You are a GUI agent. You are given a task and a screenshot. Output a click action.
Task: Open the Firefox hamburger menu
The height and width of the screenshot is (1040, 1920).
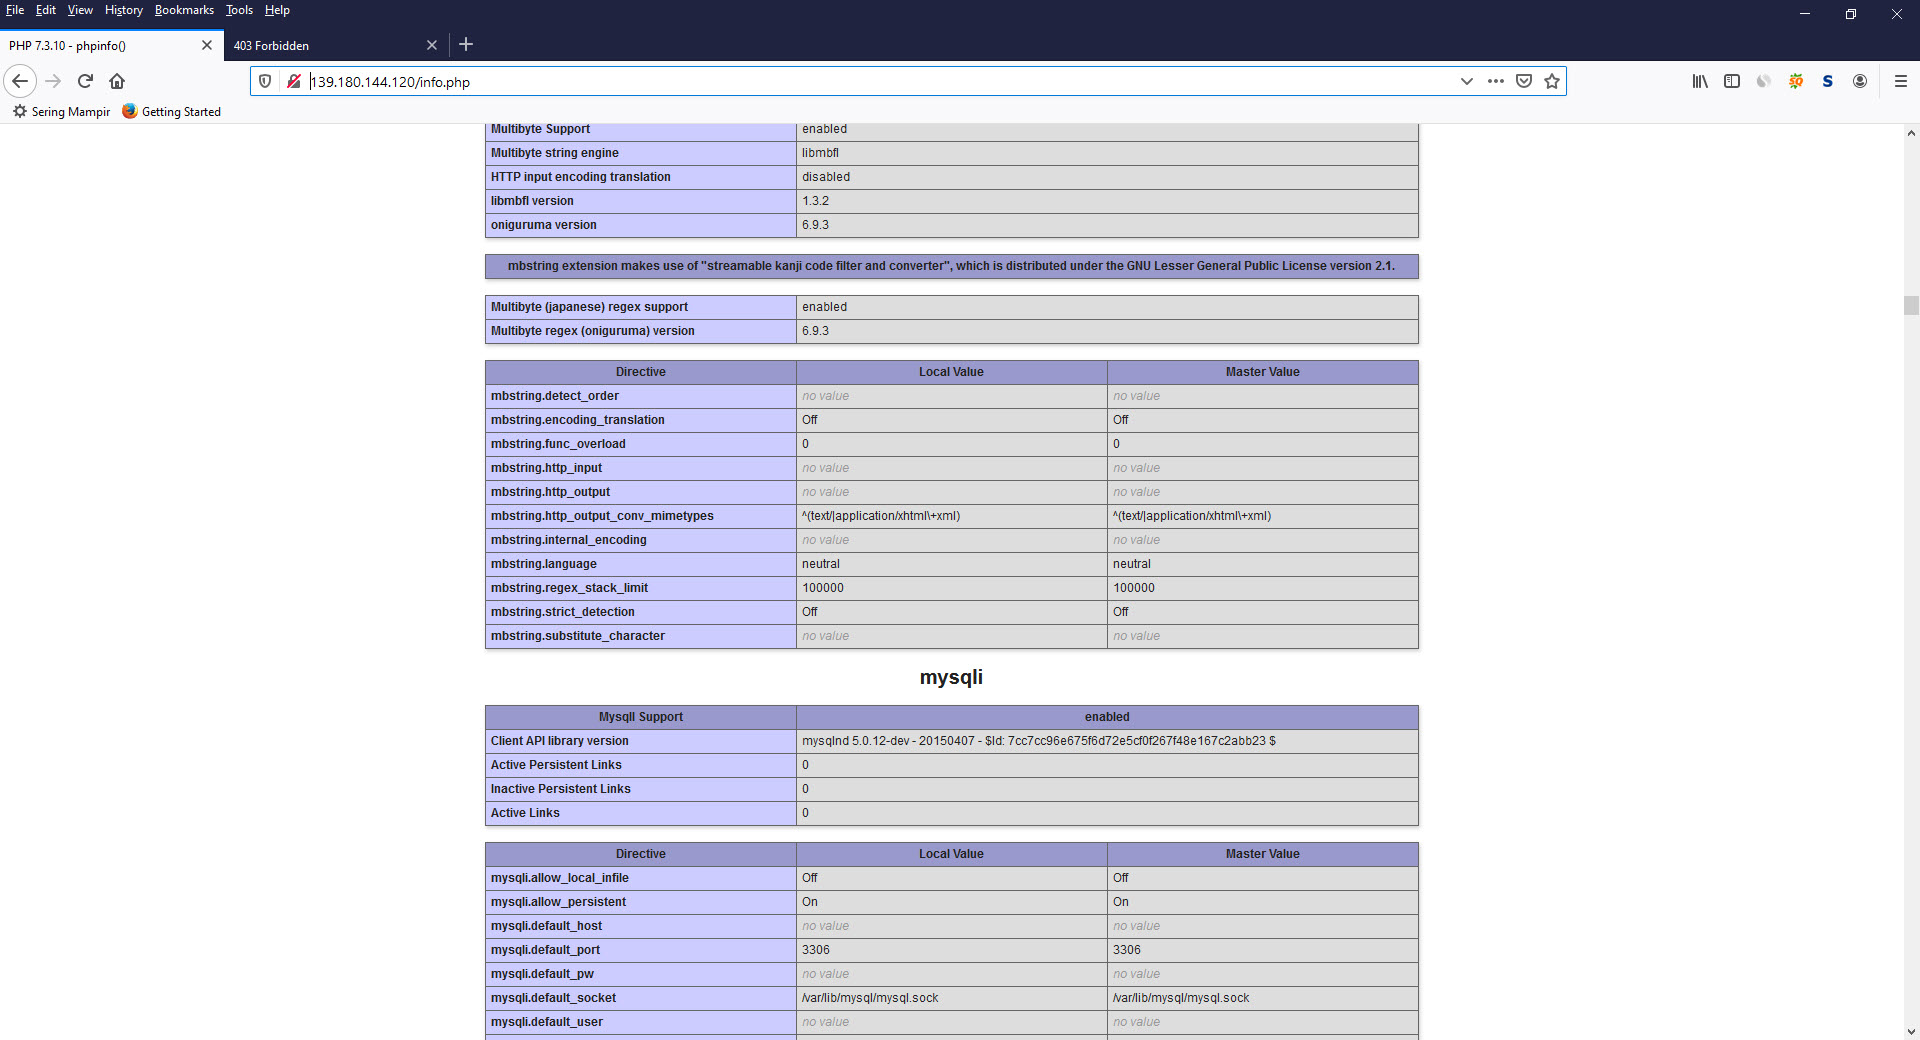tap(1900, 81)
